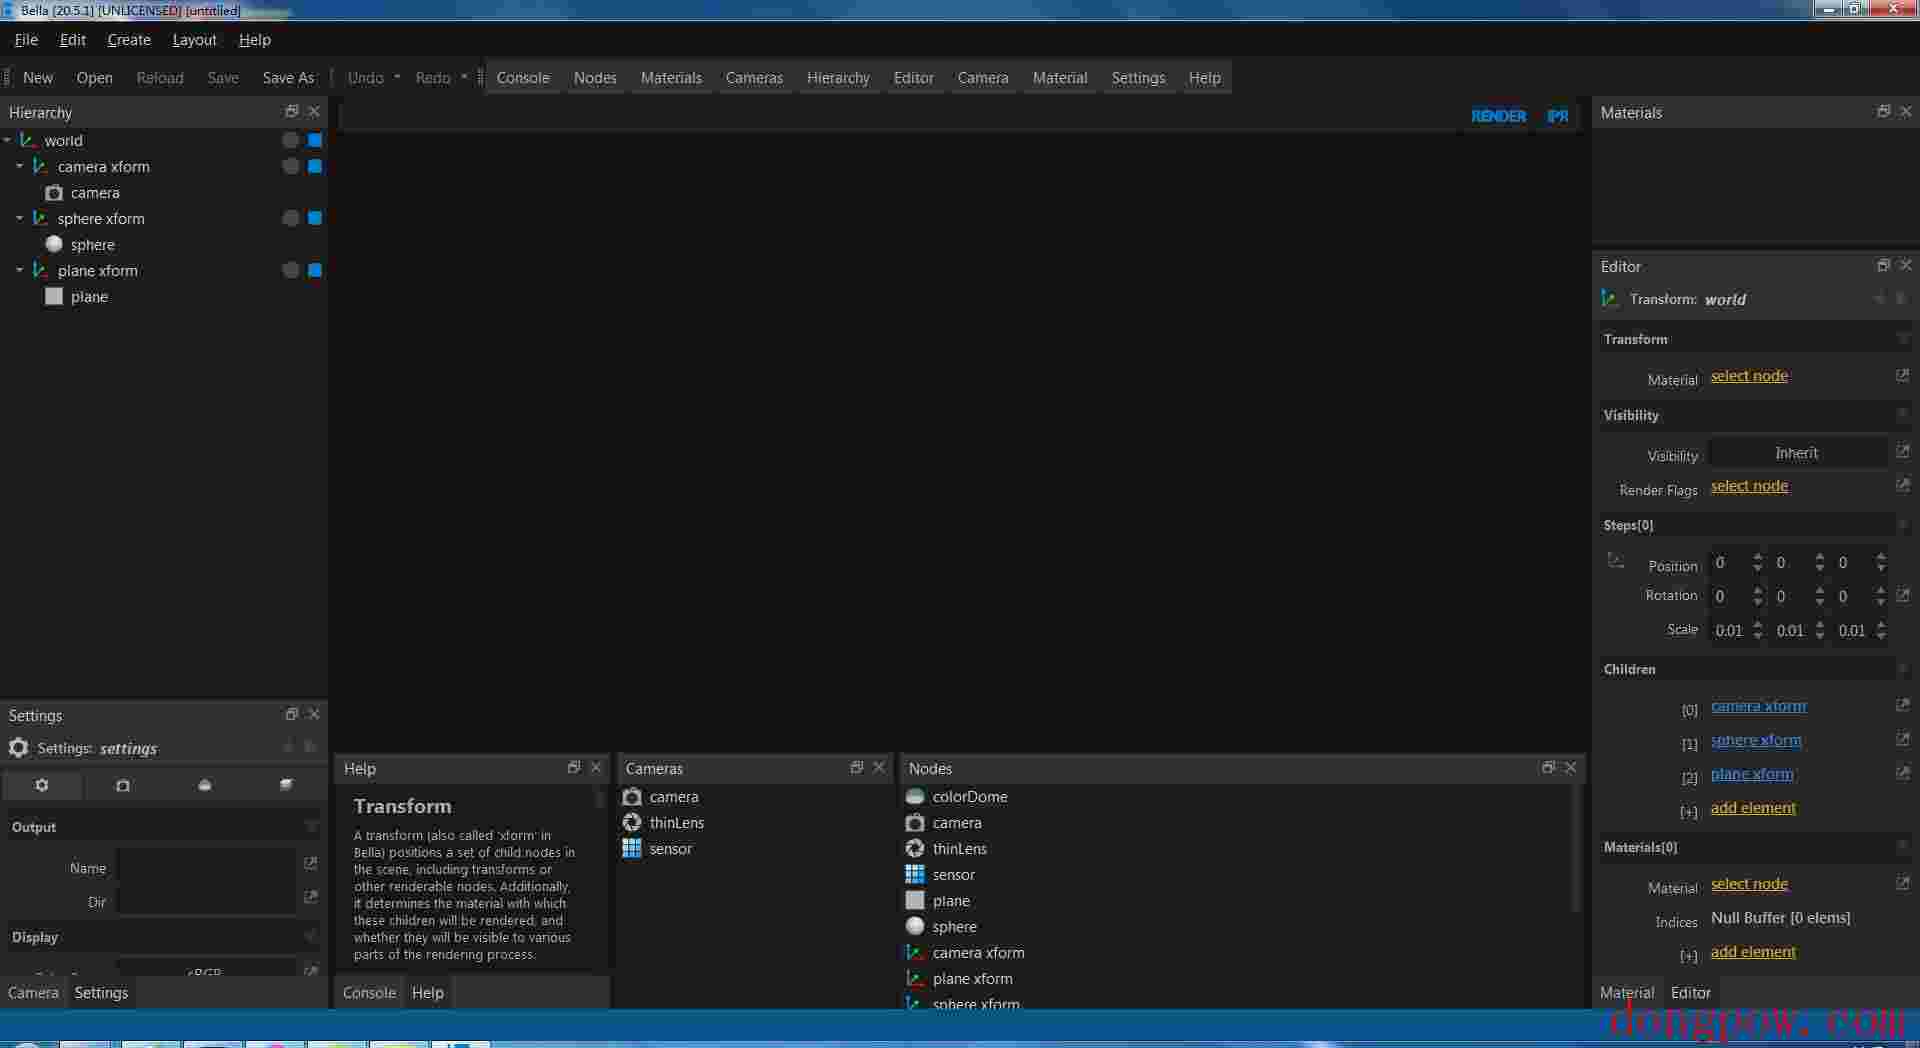Select the plane node icon in Hierarchy
This screenshot has width=1920, height=1048.
click(54, 297)
